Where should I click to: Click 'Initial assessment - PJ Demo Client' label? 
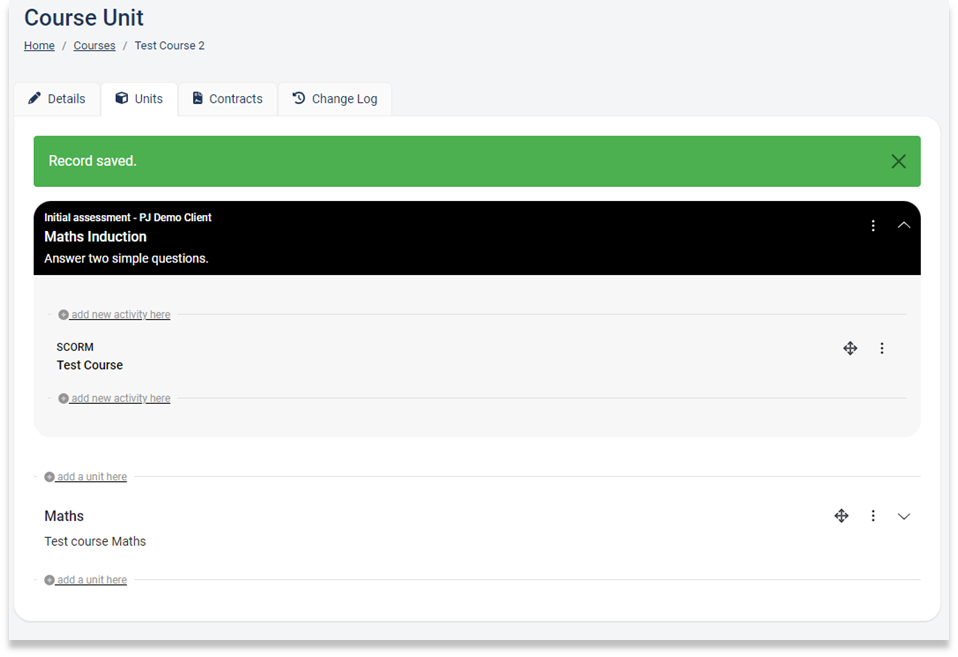pyautogui.click(x=128, y=218)
